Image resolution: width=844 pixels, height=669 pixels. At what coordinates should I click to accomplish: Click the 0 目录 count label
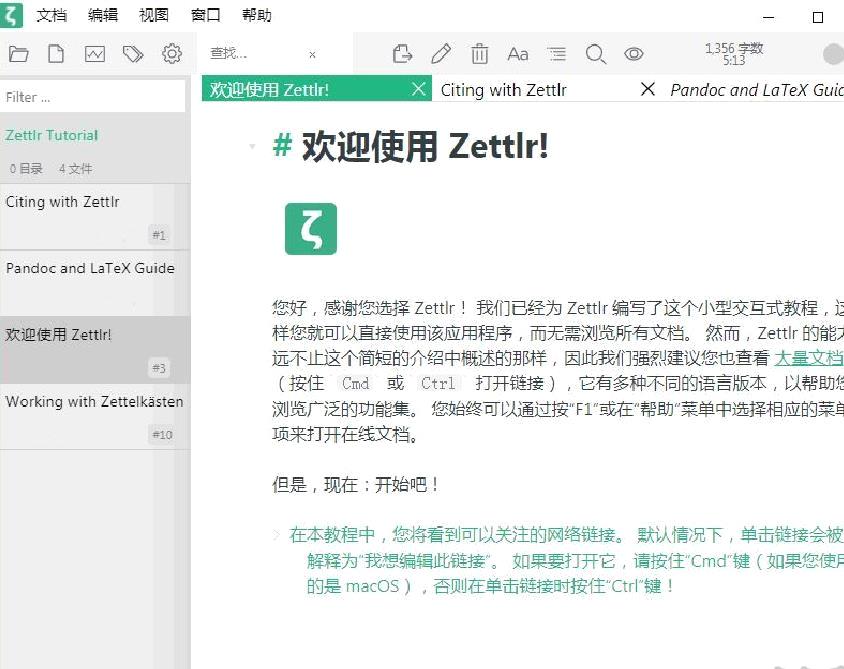[x=26, y=168]
